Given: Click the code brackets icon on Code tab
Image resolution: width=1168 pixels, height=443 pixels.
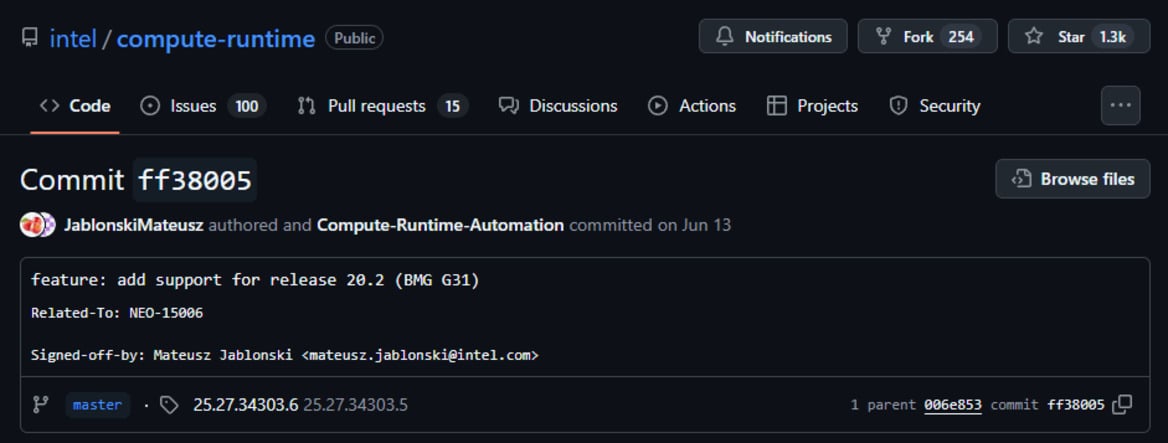Looking at the screenshot, I should click(x=50, y=106).
